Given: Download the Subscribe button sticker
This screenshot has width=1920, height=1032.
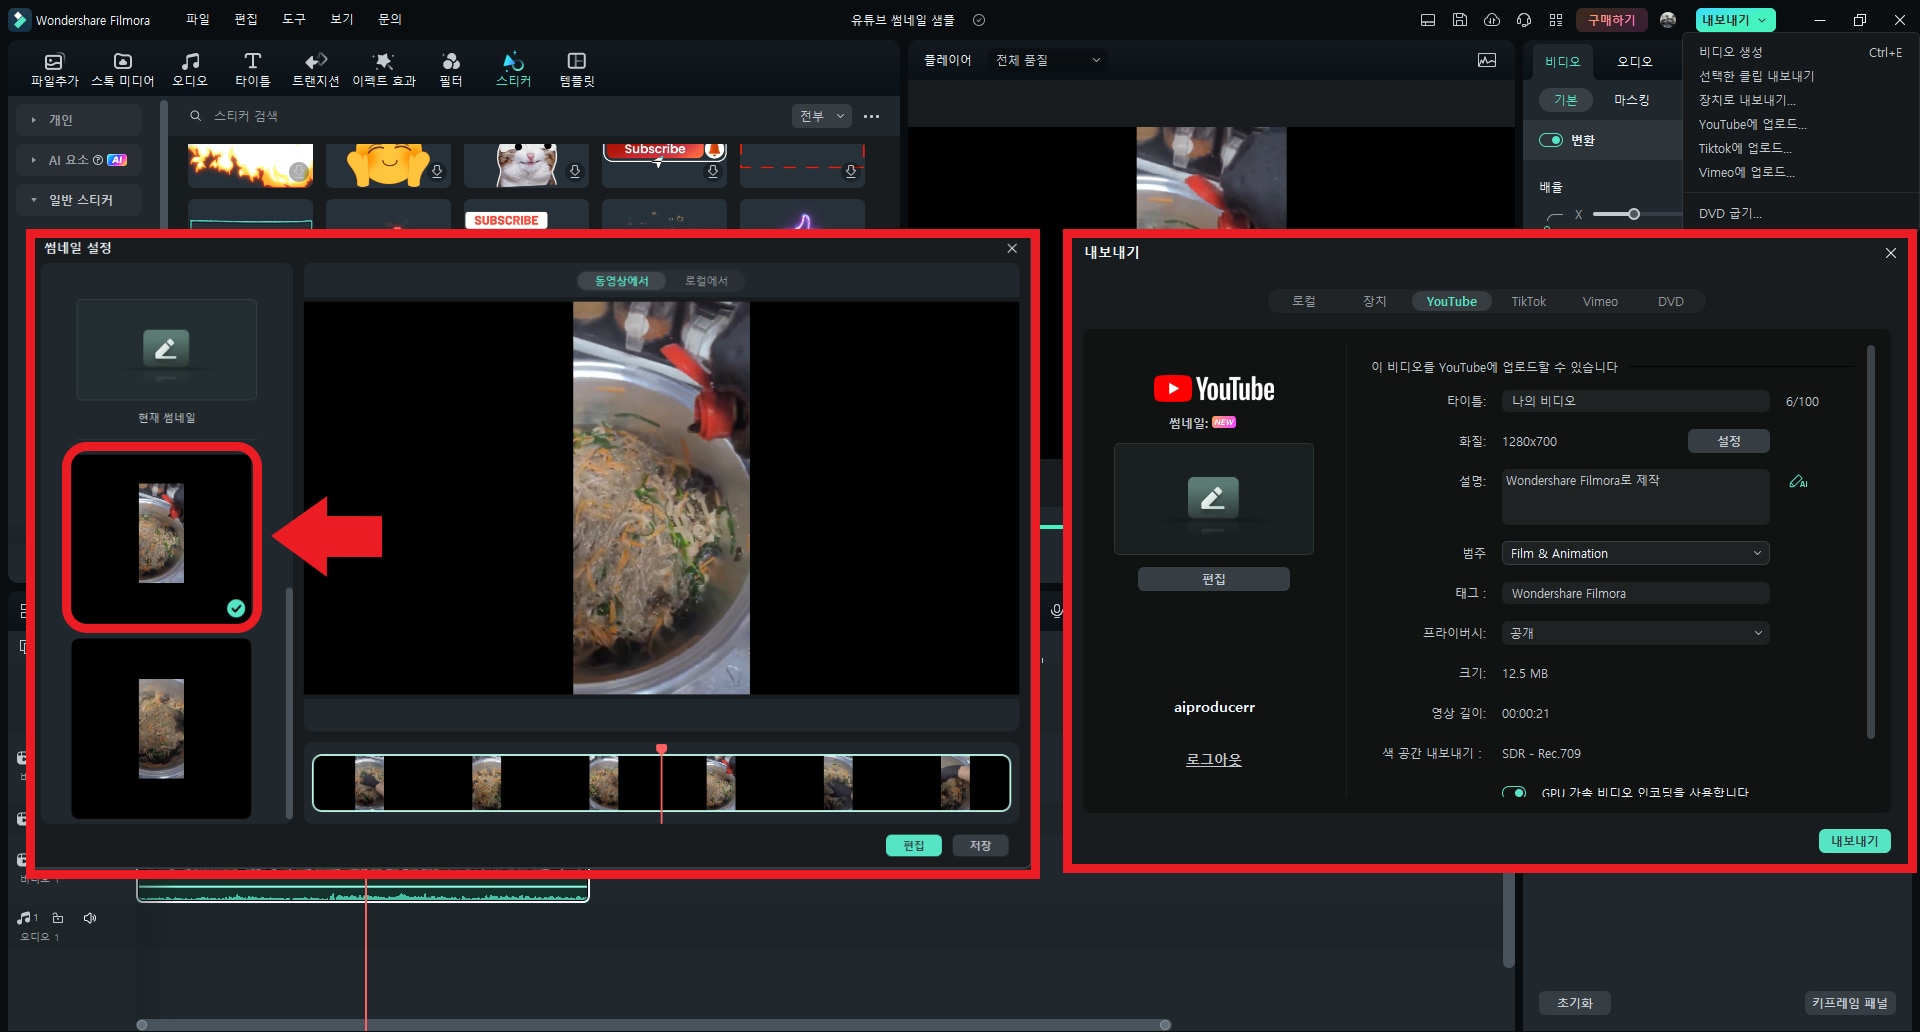Looking at the screenshot, I should [713, 172].
